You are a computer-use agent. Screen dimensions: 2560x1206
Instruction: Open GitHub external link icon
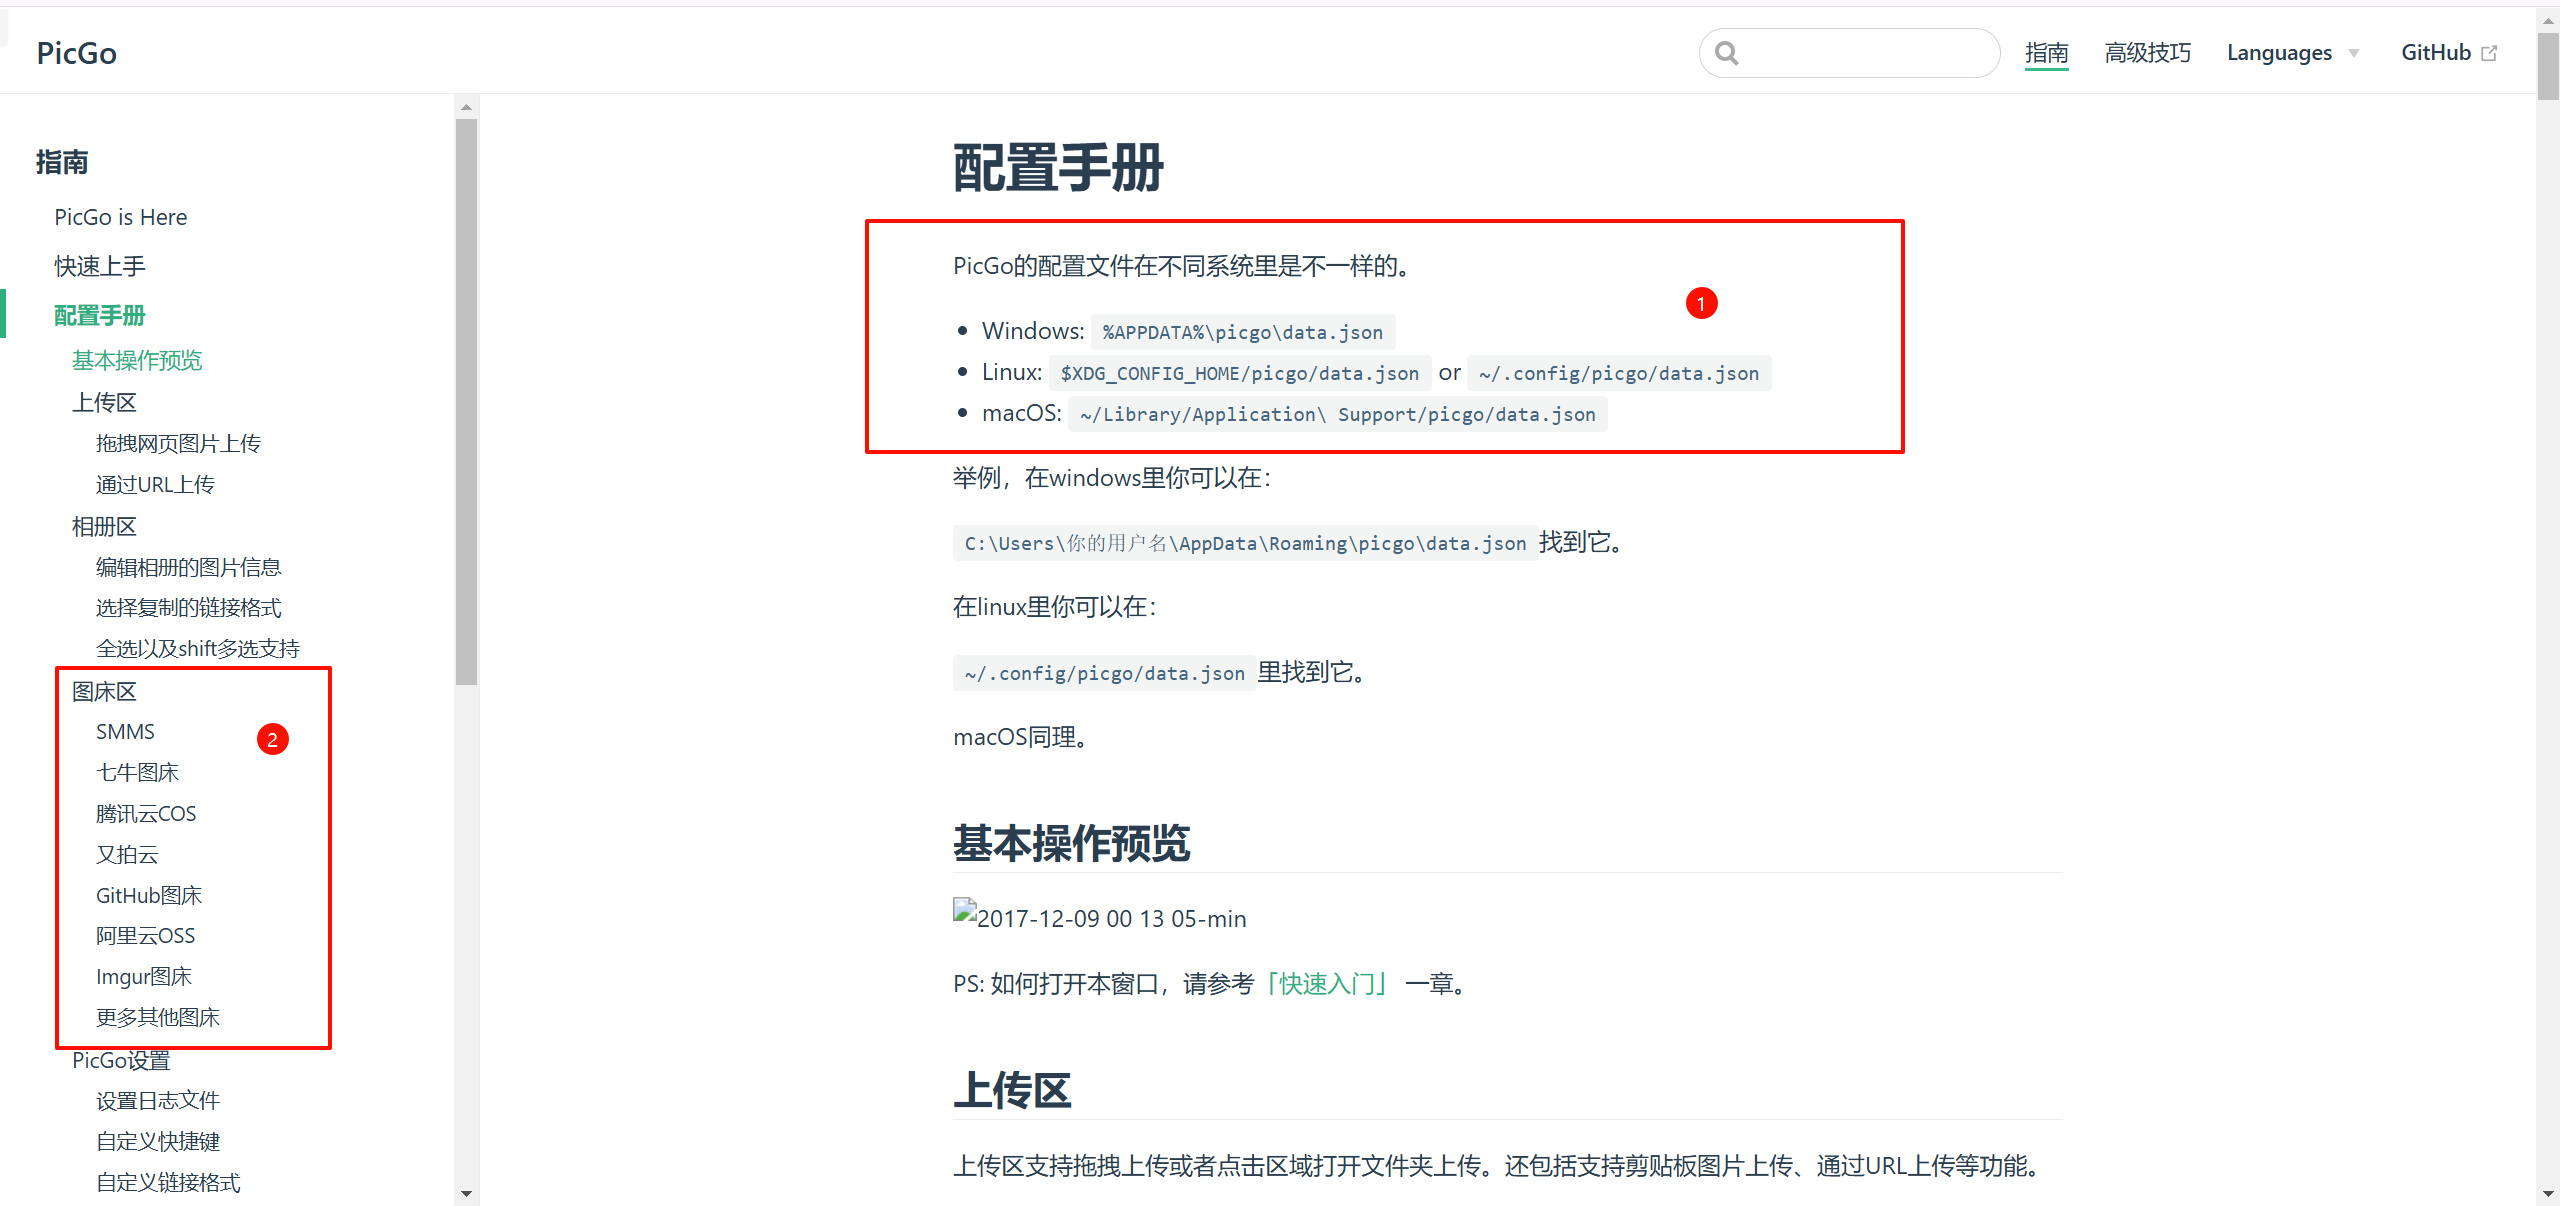pyautogui.click(x=2489, y=54)
